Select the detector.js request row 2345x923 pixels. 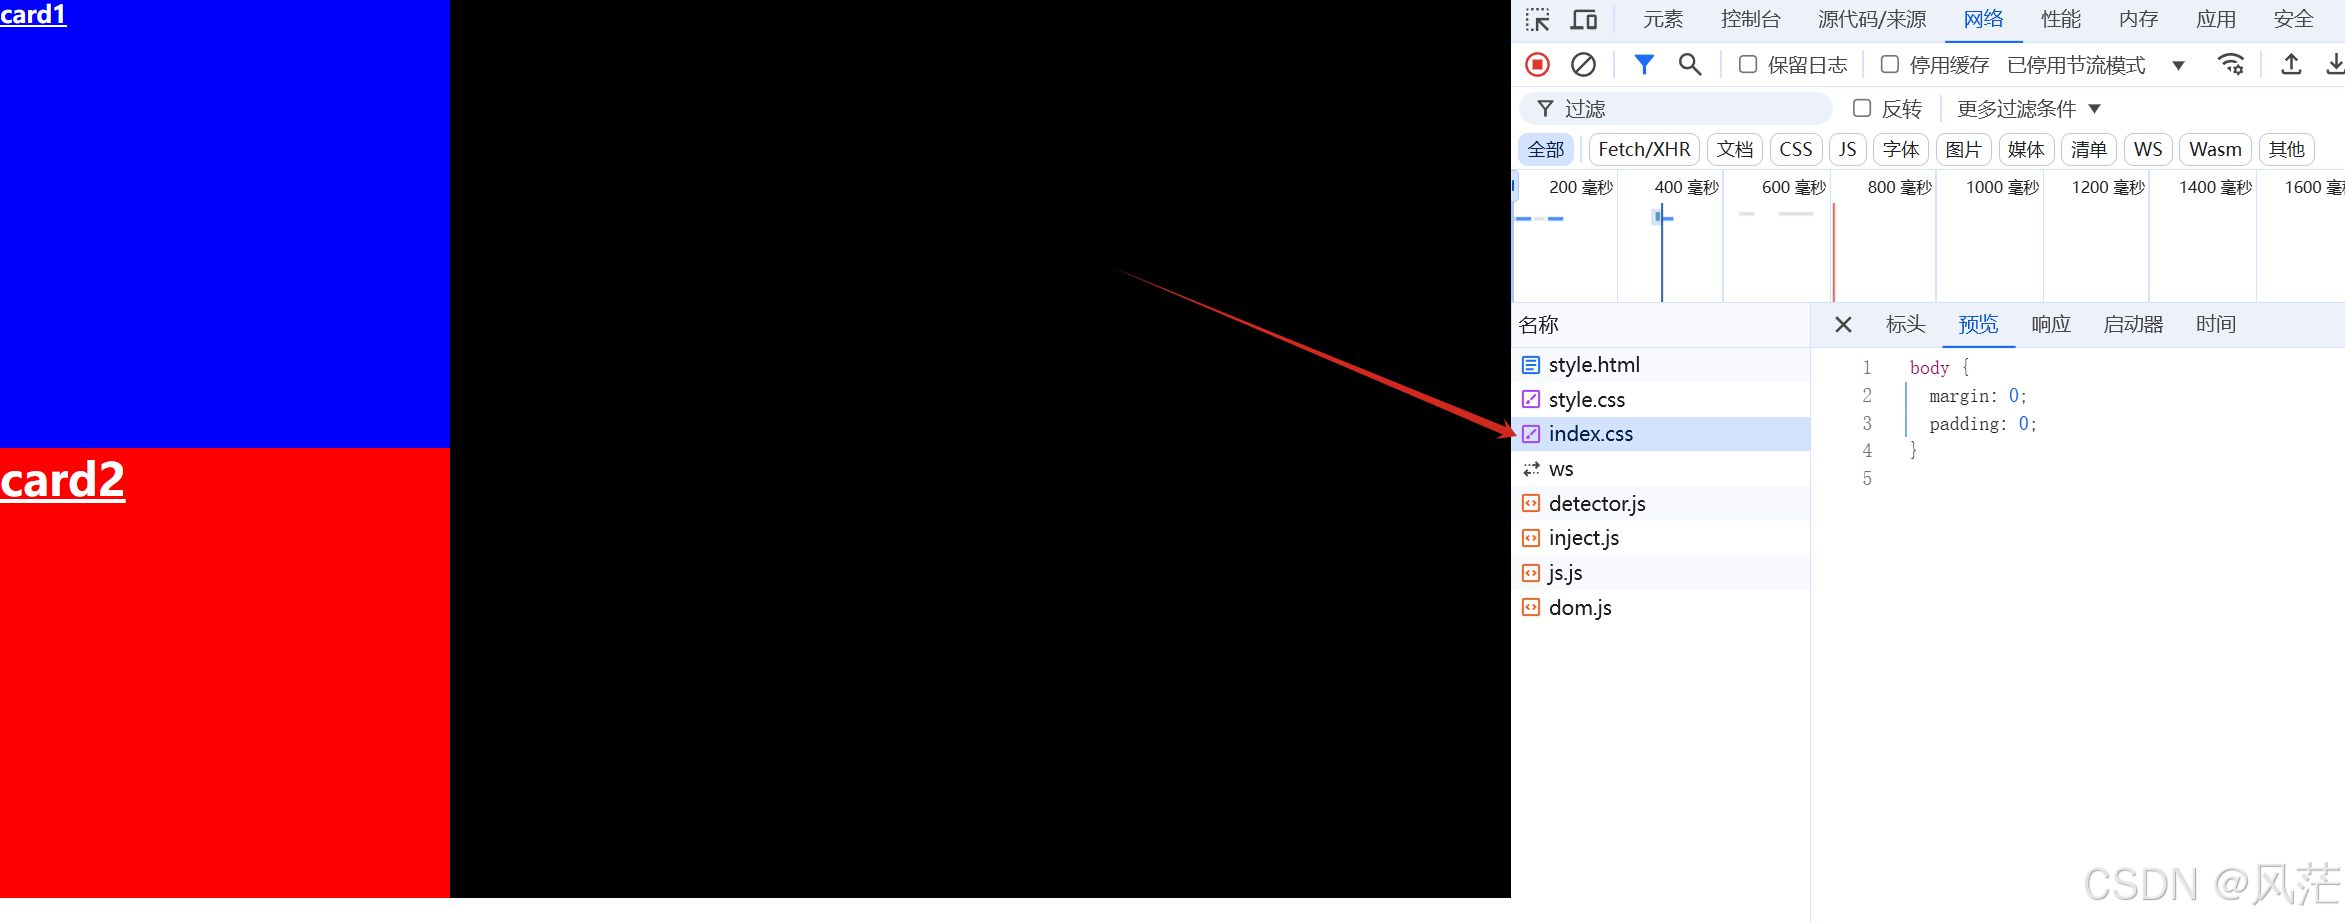pos(1661,503)
